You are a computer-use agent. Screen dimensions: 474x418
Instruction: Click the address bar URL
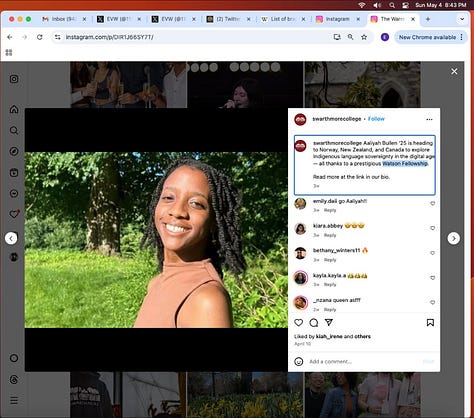109,37
